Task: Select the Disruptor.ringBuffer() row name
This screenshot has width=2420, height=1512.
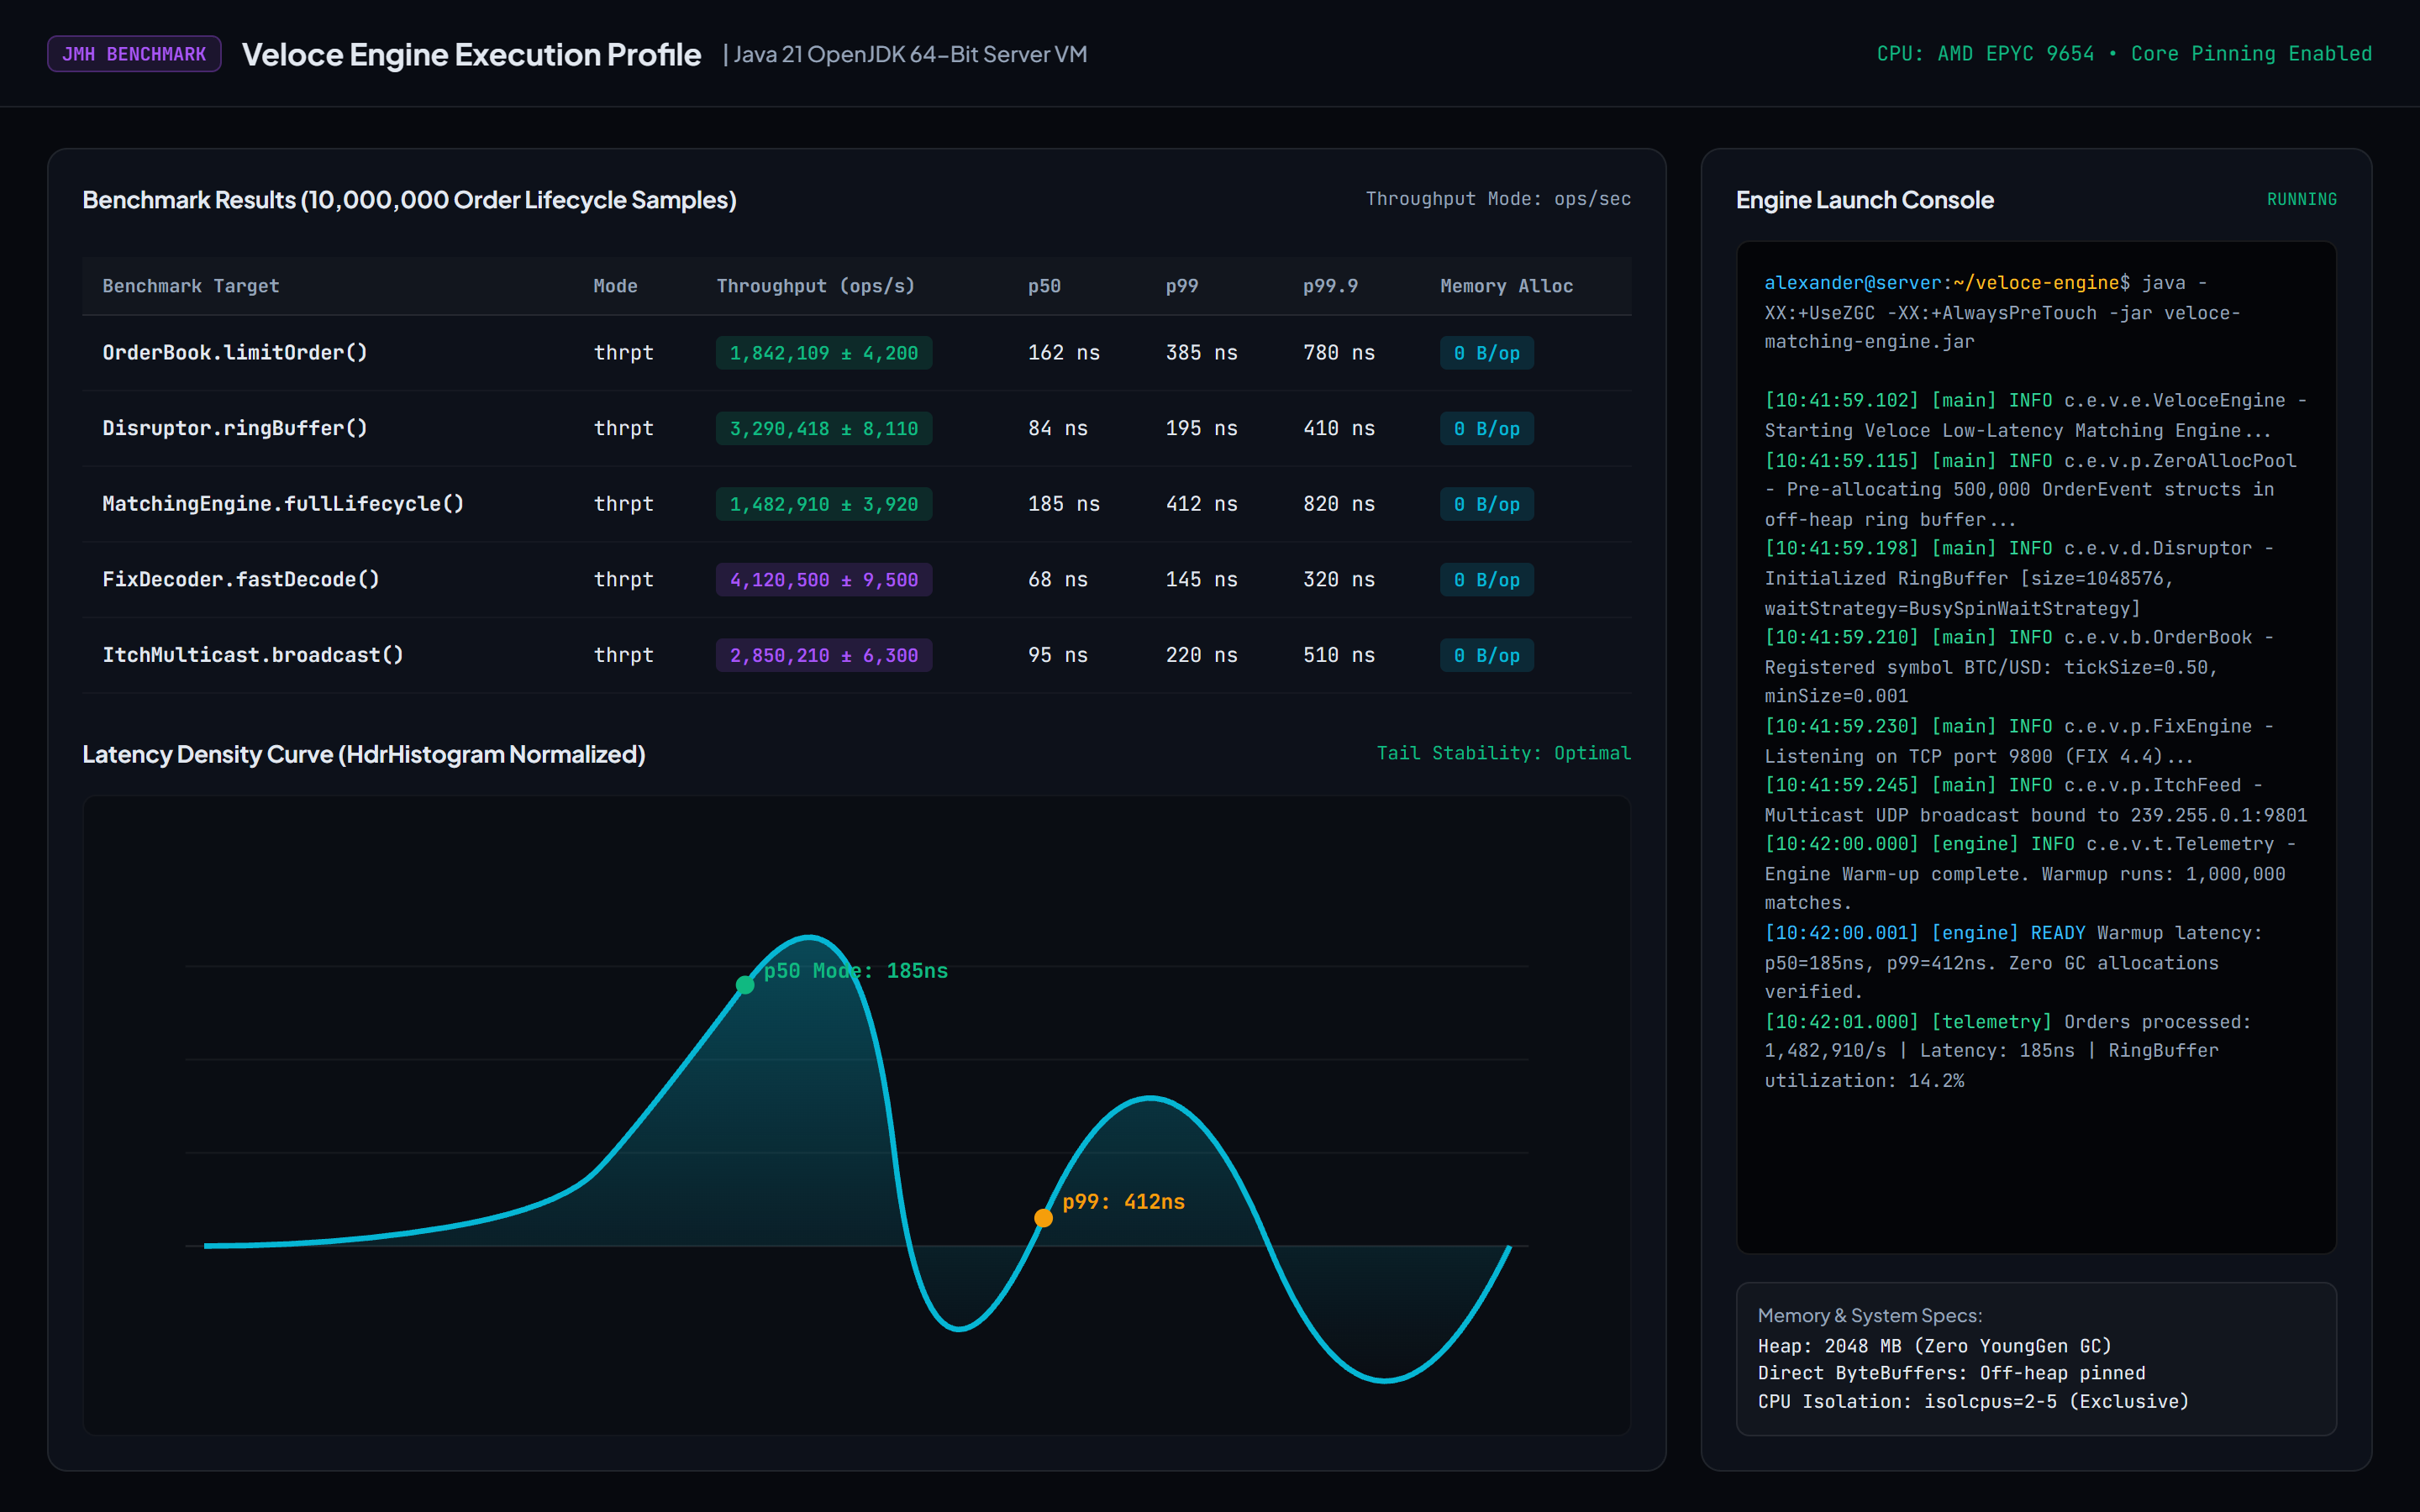Action: [x=235, y=428]
